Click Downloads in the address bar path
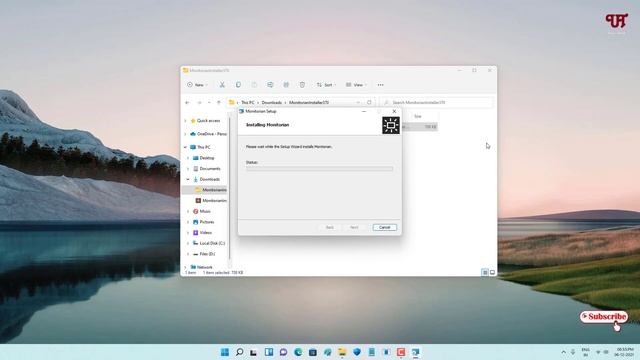This screenshot has height=360, width=640. coord(272,102)
